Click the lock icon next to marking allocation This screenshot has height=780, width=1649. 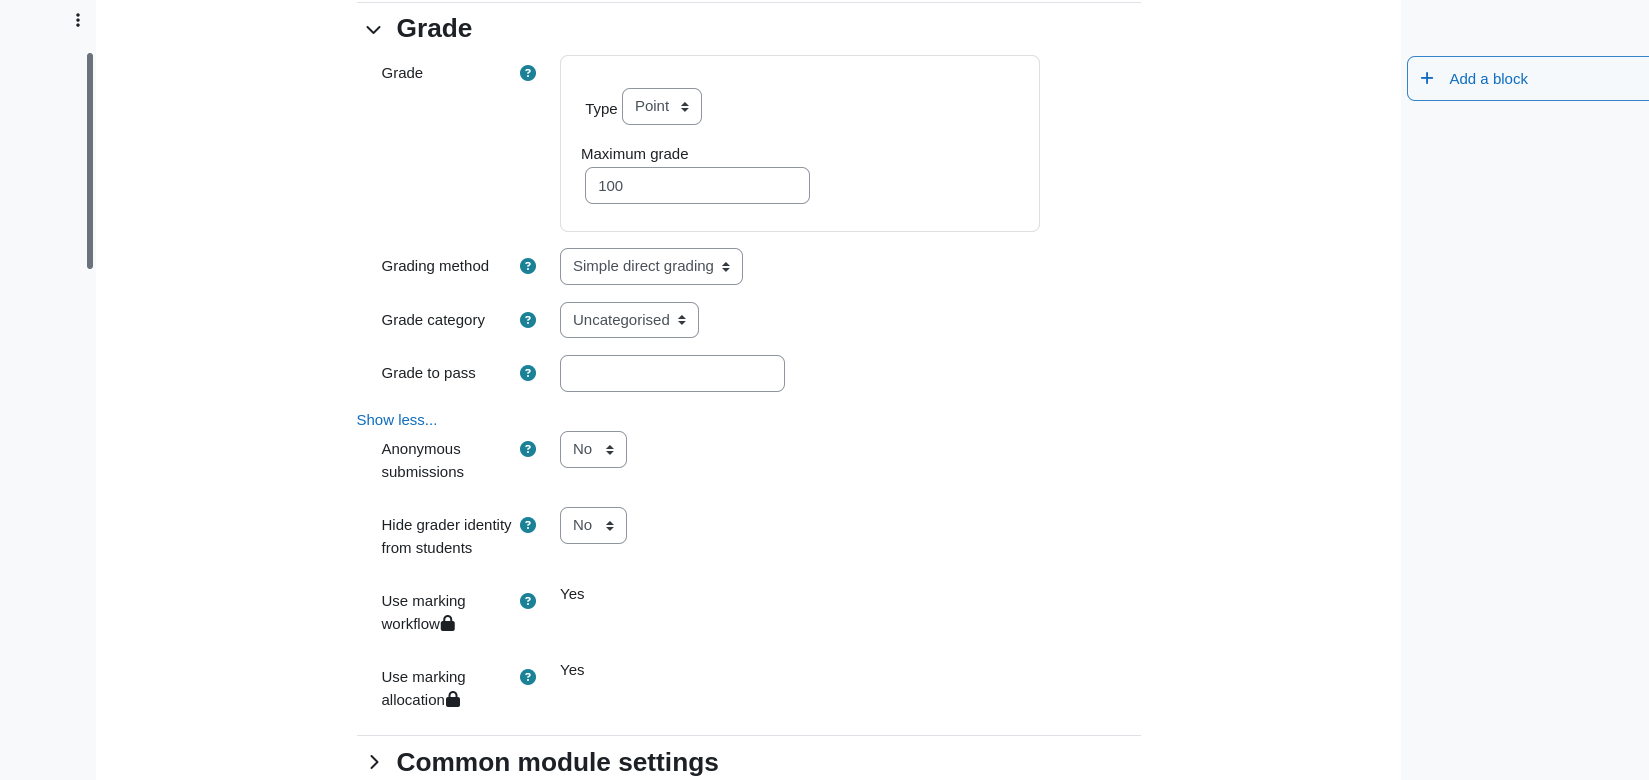click(x=453, y=699)
